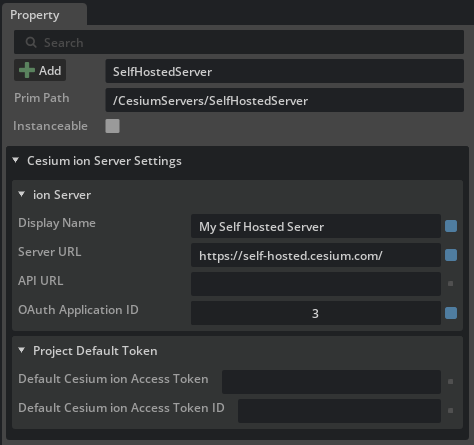Click the Search field in Property panel

click(239, 42)
